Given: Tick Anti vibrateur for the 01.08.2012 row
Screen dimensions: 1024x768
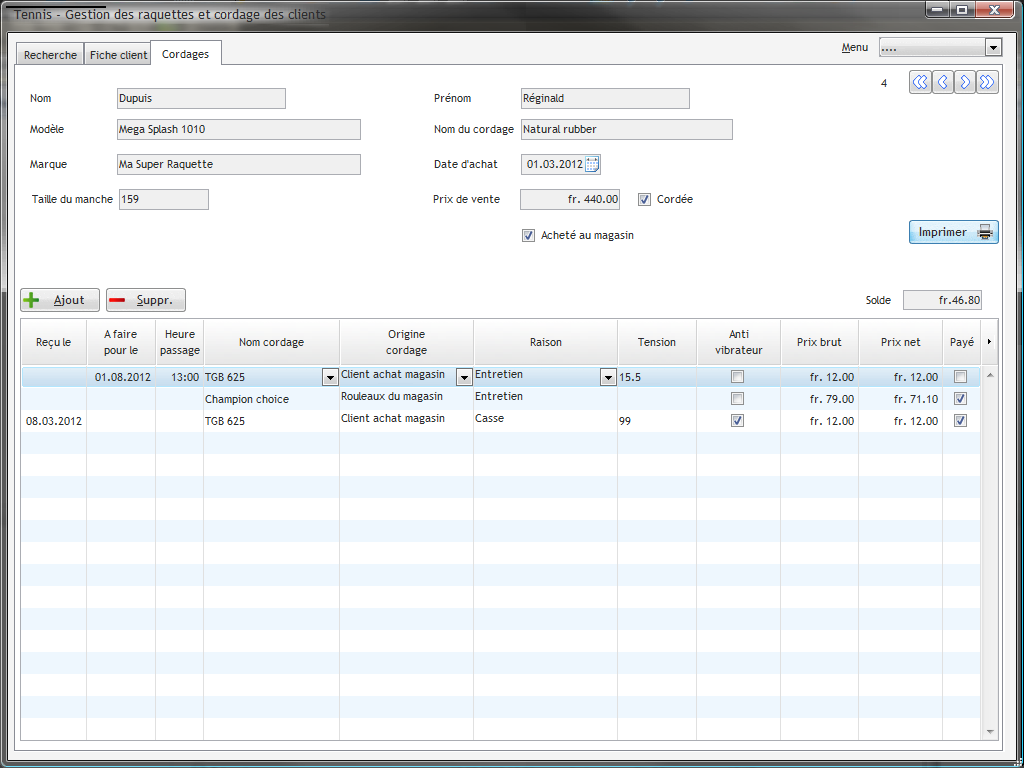Looking at the screenshot, I should (x=737, y=377).
